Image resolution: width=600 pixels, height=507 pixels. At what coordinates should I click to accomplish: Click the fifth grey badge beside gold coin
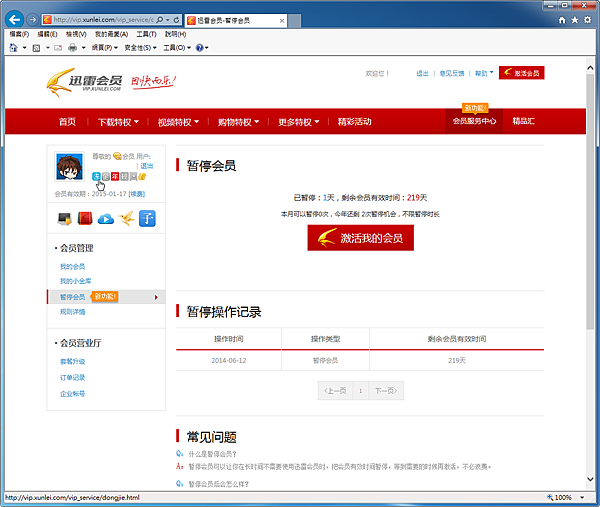pyautogui.click(x=133, y=176)
